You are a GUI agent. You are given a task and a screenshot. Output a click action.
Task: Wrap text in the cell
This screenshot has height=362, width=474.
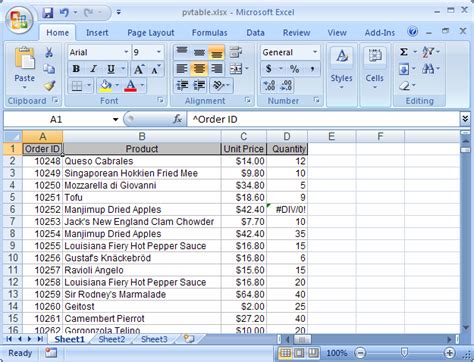(x=236, y=52)
